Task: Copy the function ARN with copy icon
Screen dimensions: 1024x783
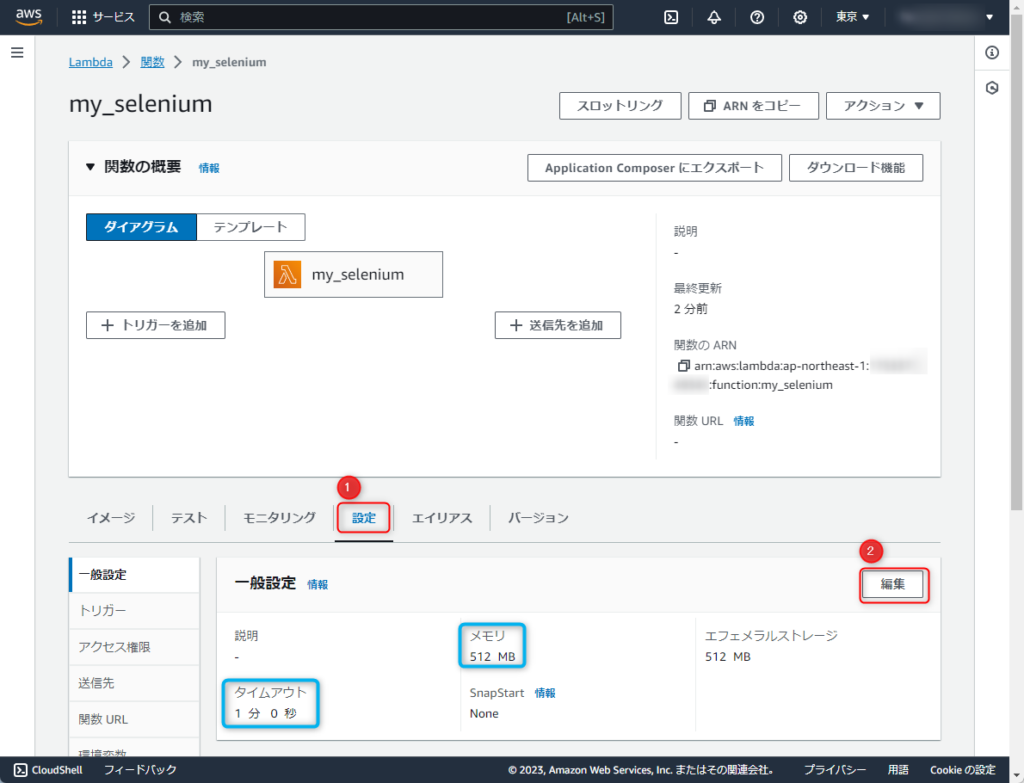Action: coord(683,366)
